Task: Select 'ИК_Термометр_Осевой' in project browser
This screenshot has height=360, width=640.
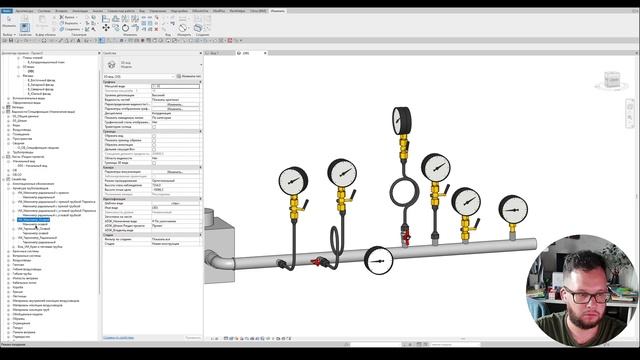Action: coord(34,229)
